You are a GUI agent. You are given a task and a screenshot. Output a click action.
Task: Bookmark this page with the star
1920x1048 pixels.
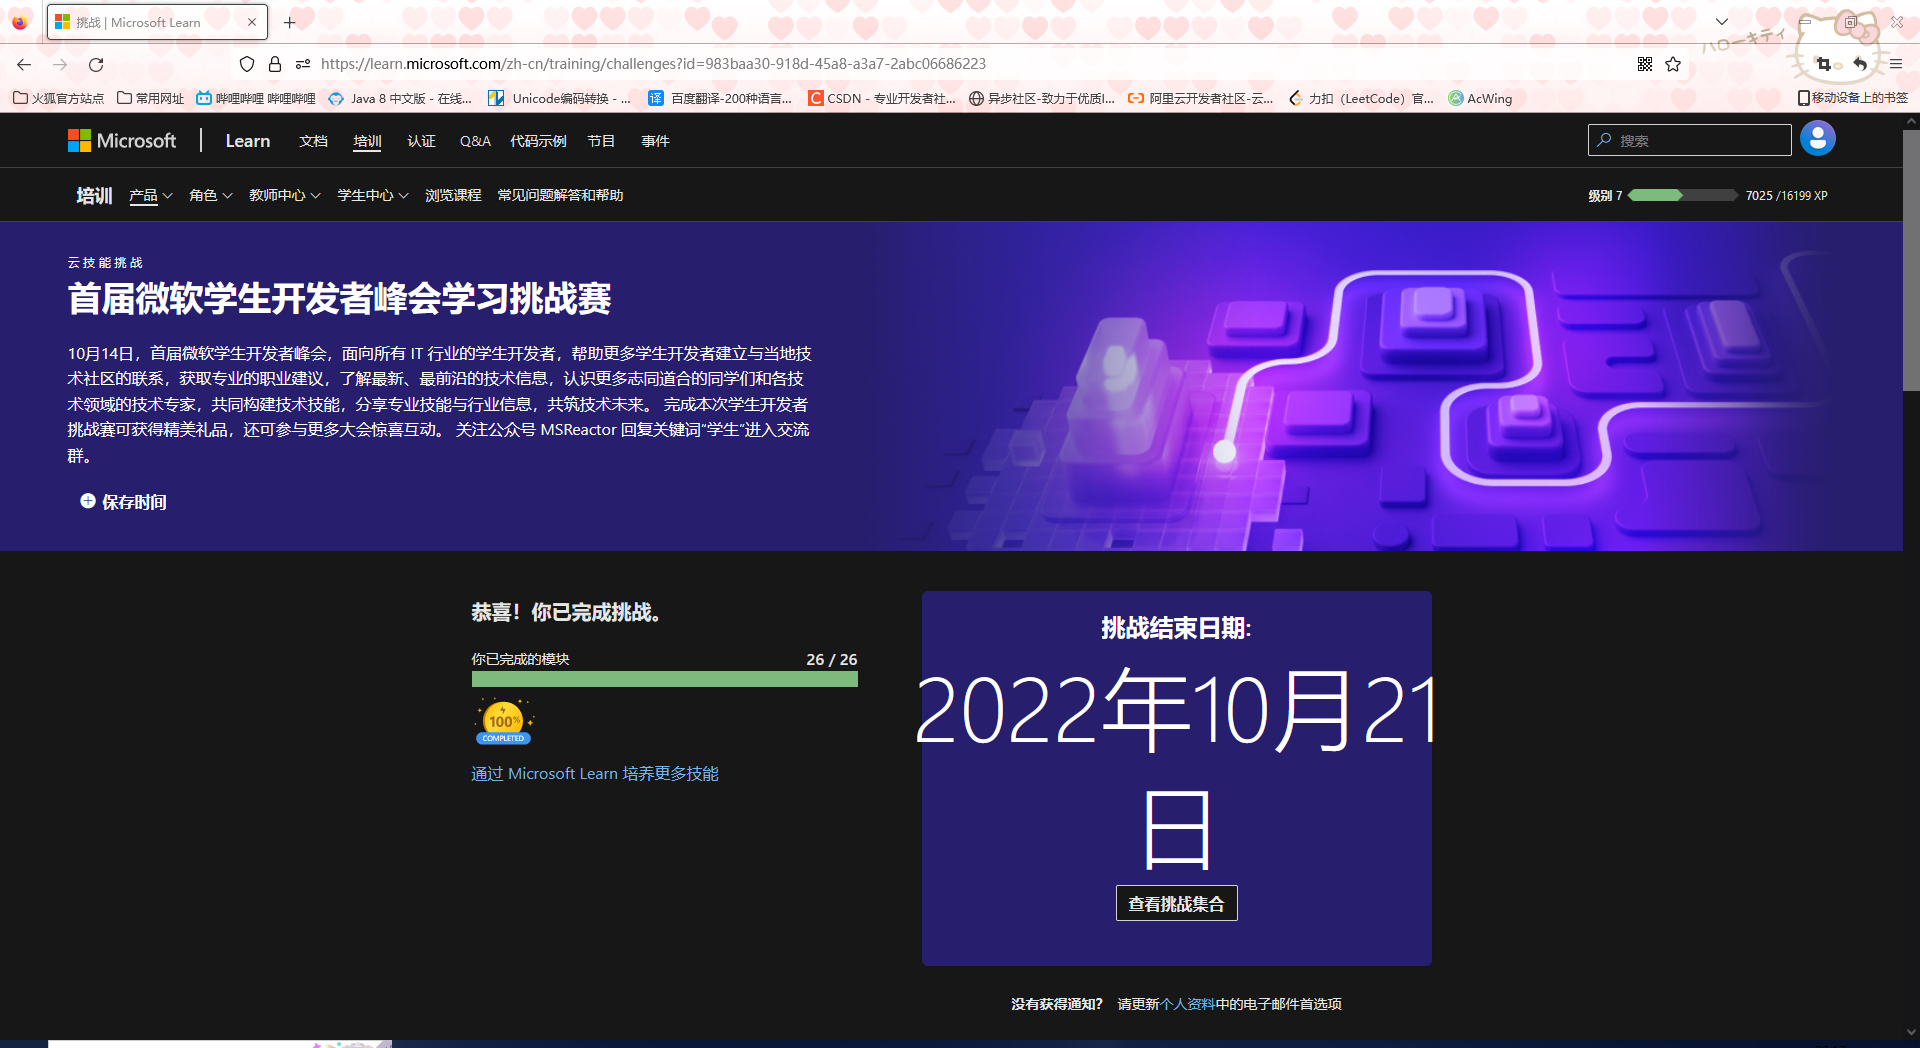(1673, 64)
